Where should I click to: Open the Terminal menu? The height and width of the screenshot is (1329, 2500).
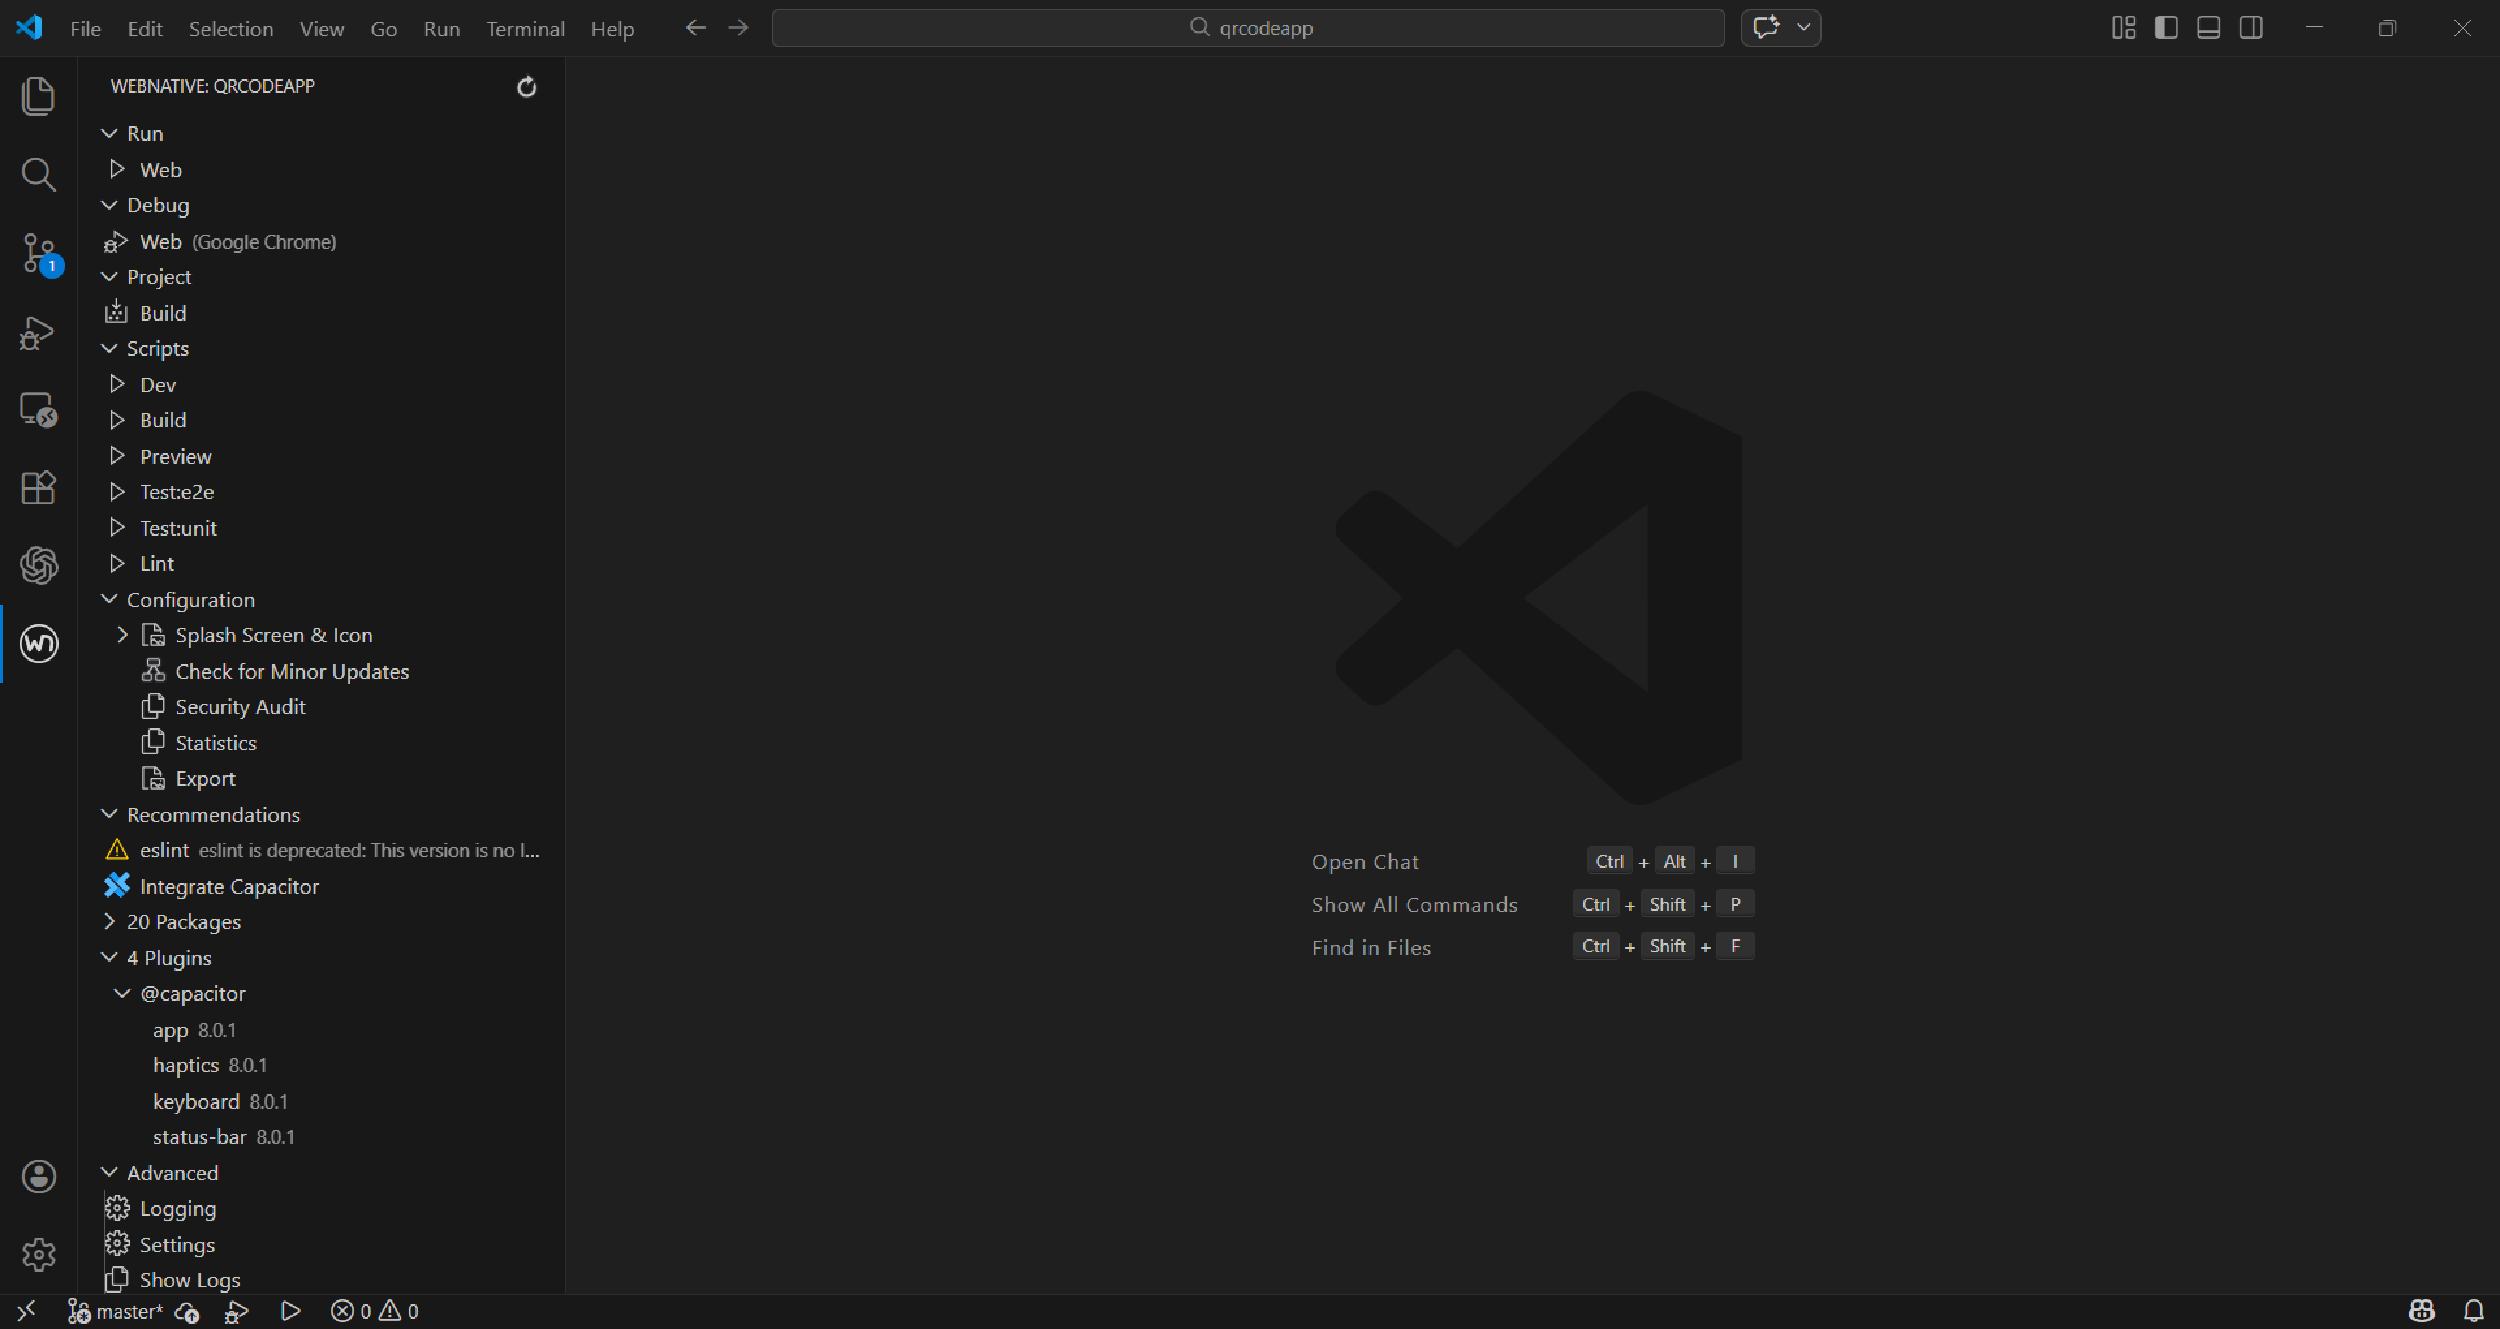pos(526,28)
